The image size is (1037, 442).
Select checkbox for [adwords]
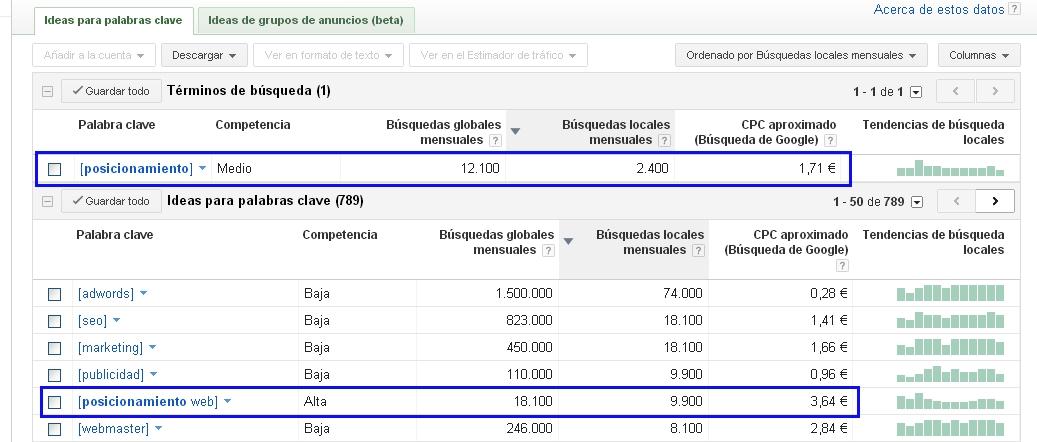point(54,294)
